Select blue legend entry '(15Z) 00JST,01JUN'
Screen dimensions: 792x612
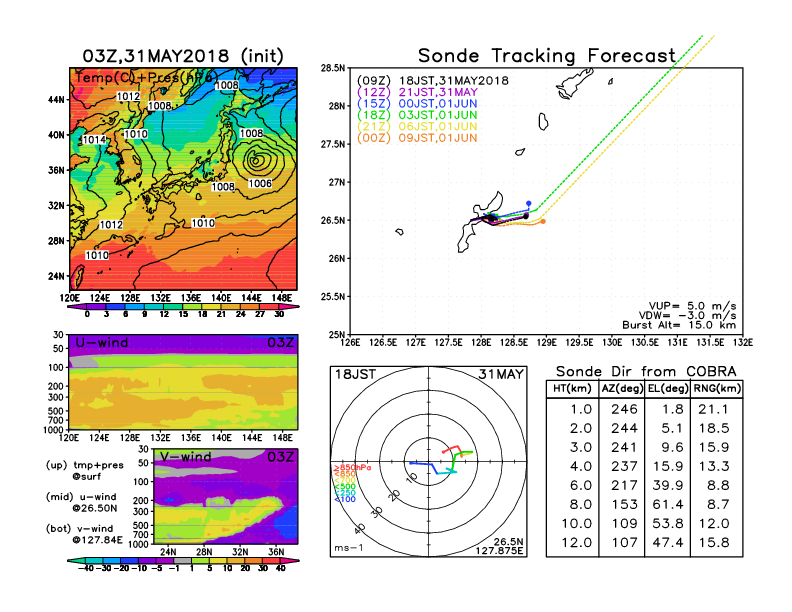click(417, 104)
